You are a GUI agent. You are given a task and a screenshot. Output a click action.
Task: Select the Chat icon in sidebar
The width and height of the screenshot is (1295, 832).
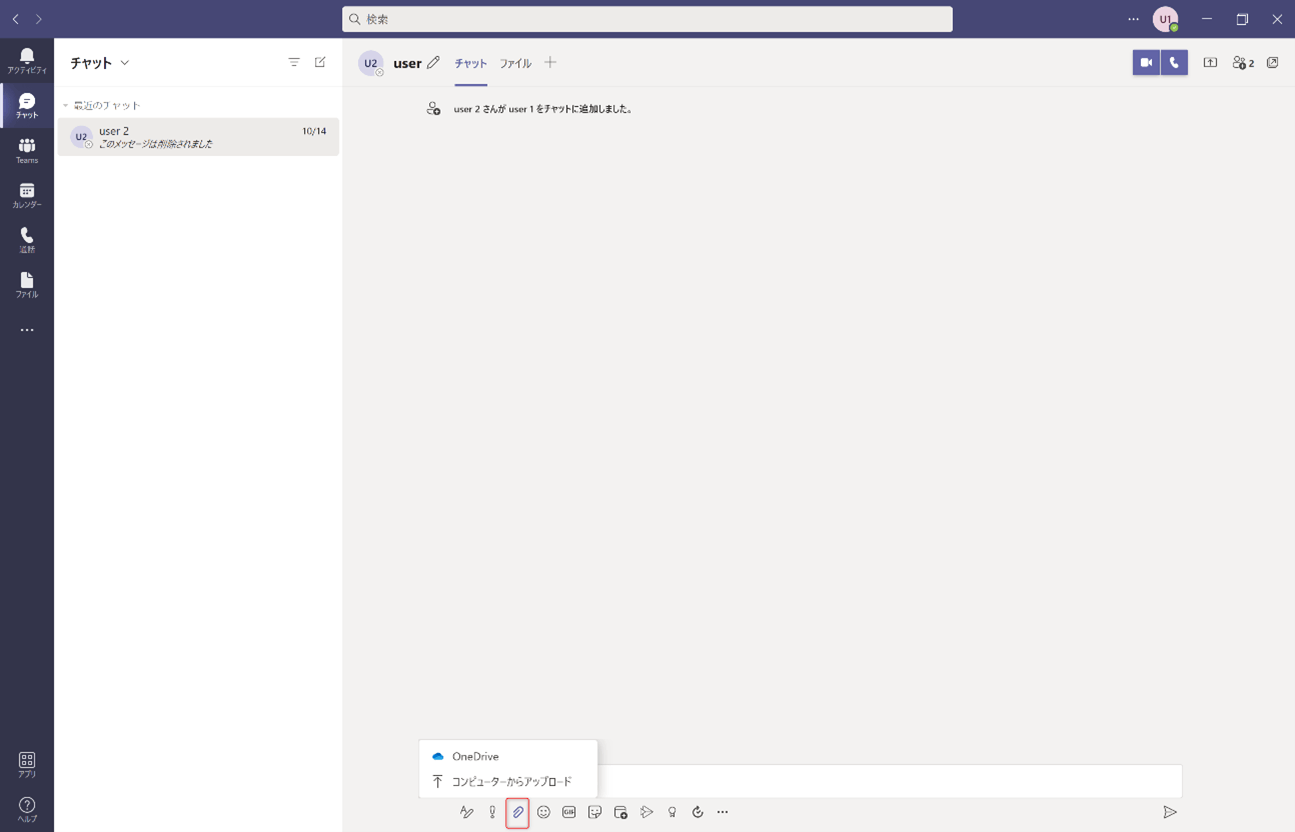[27, 106]
